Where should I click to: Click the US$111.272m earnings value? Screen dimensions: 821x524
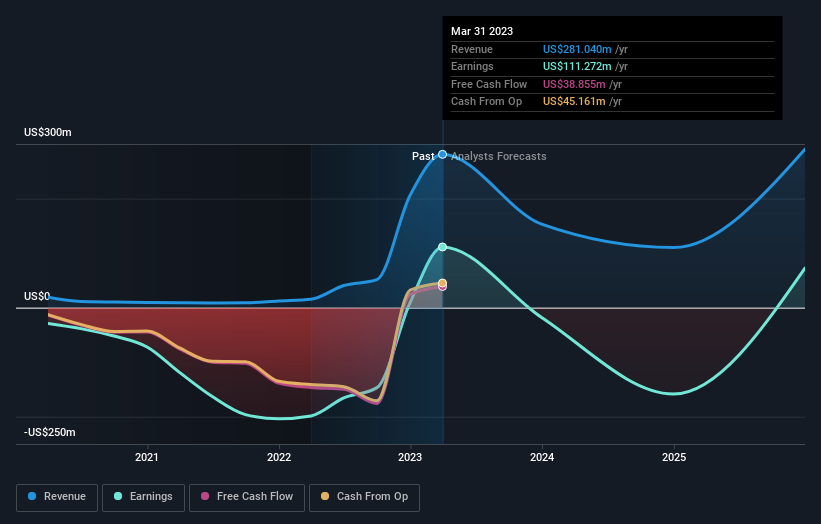point(577,66)
